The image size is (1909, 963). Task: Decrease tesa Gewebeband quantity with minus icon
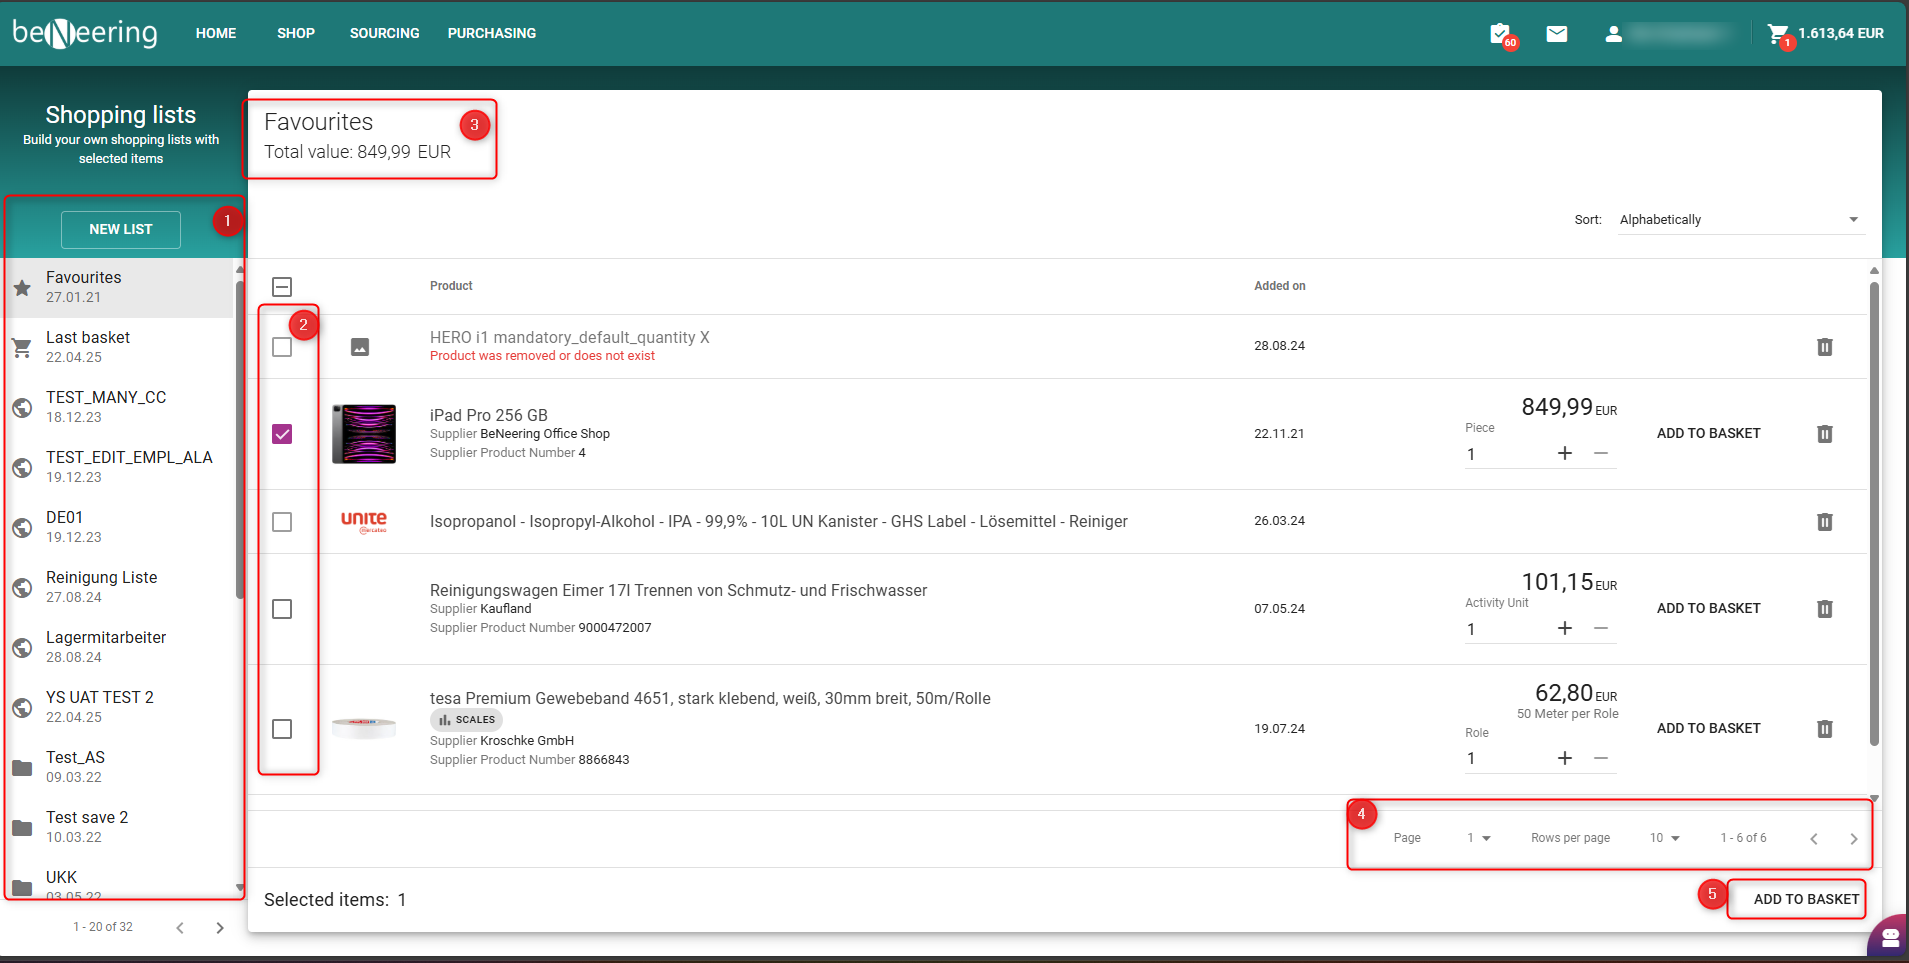click(x=1601, y=758)
